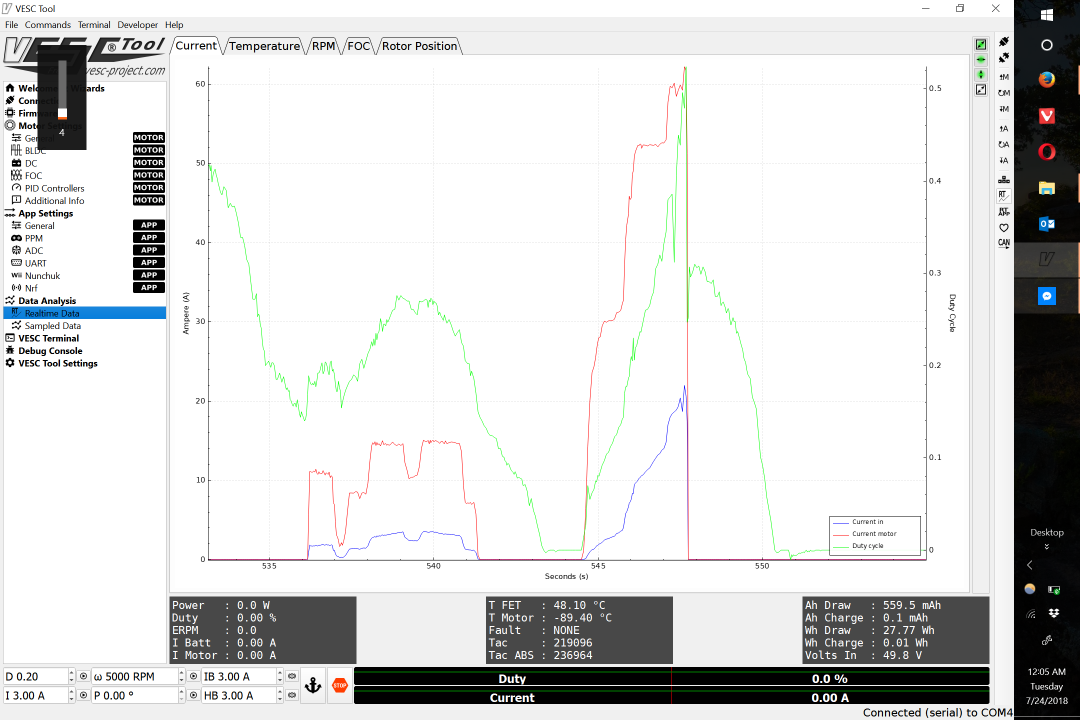Open the Commands menu

pyautogui.click(x=47, y=24)
